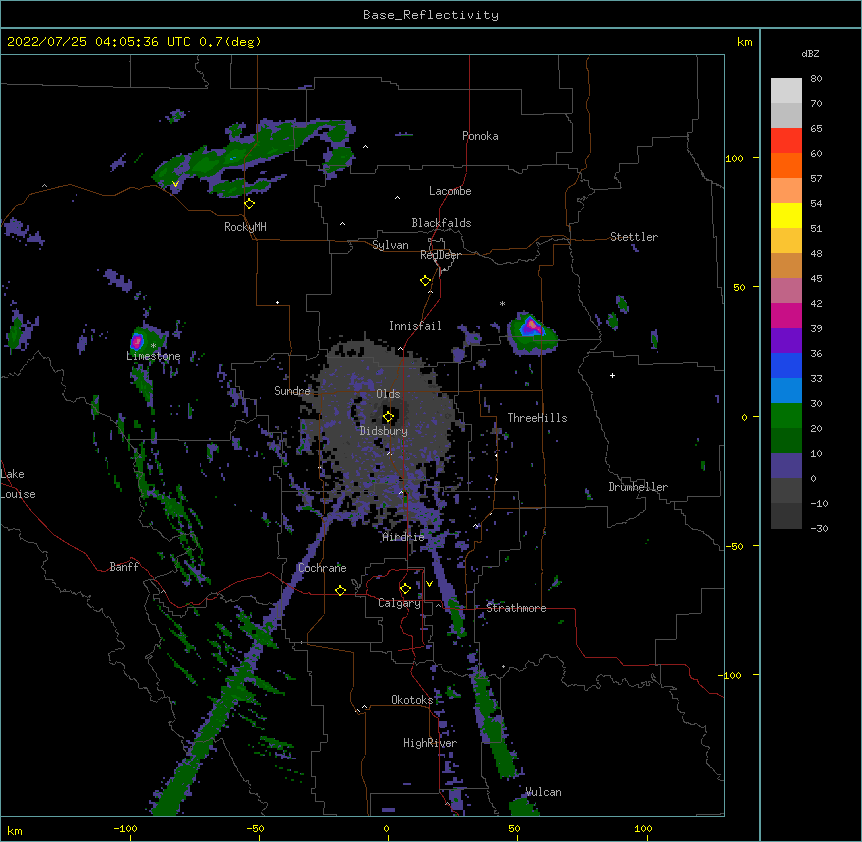This screenshot has height=842, width=862.
Task: Click the km unit label beside the timestamp row
Action: [x=745, y=42]
